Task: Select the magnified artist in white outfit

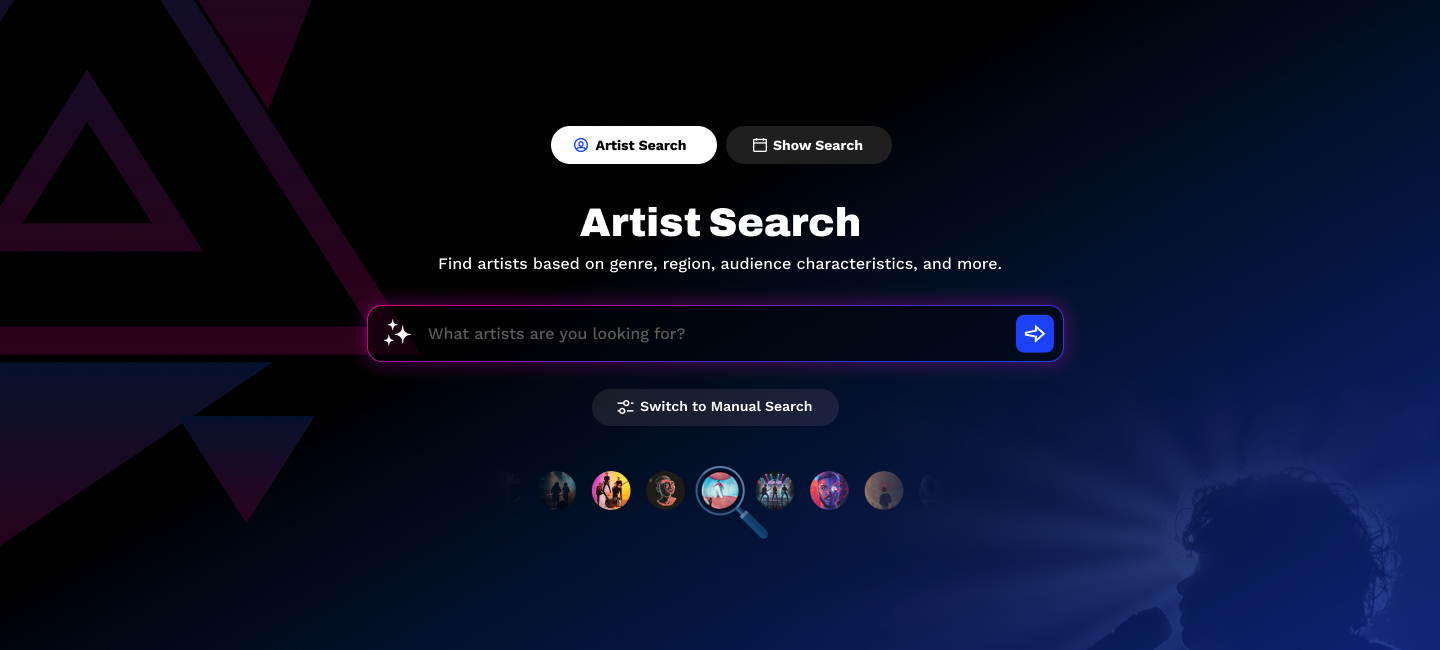Action: [720, 490]
